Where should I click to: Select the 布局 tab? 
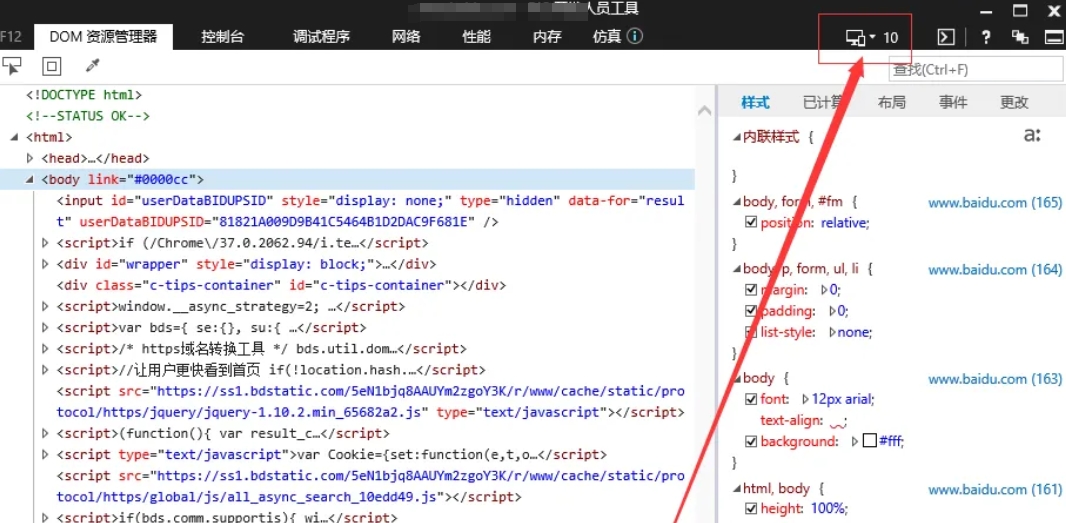tap(891, 103)
